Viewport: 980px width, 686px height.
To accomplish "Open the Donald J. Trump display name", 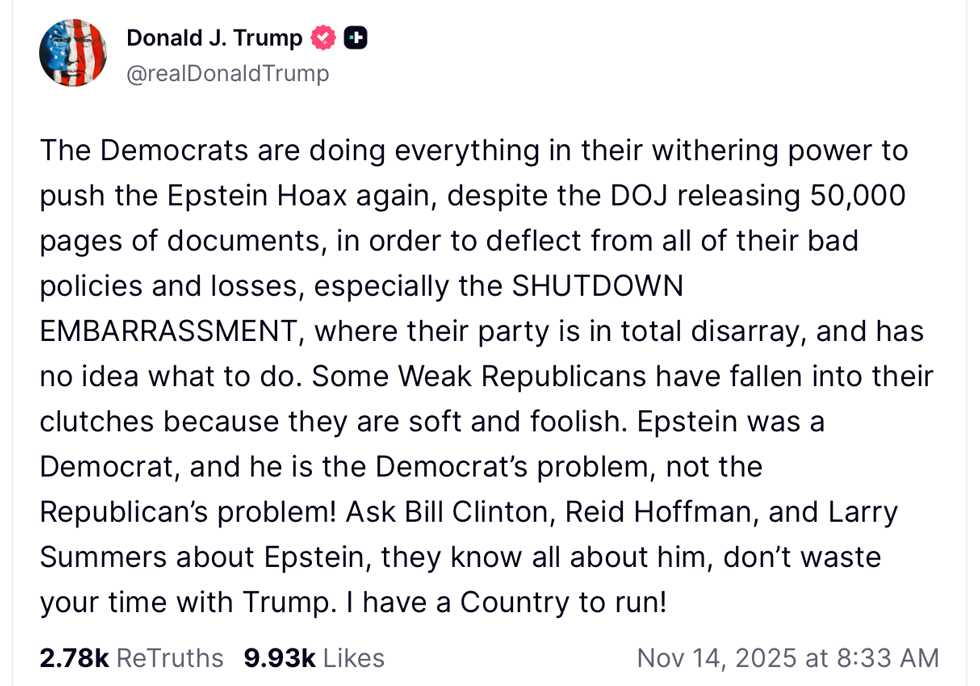I will click(214, 39).
